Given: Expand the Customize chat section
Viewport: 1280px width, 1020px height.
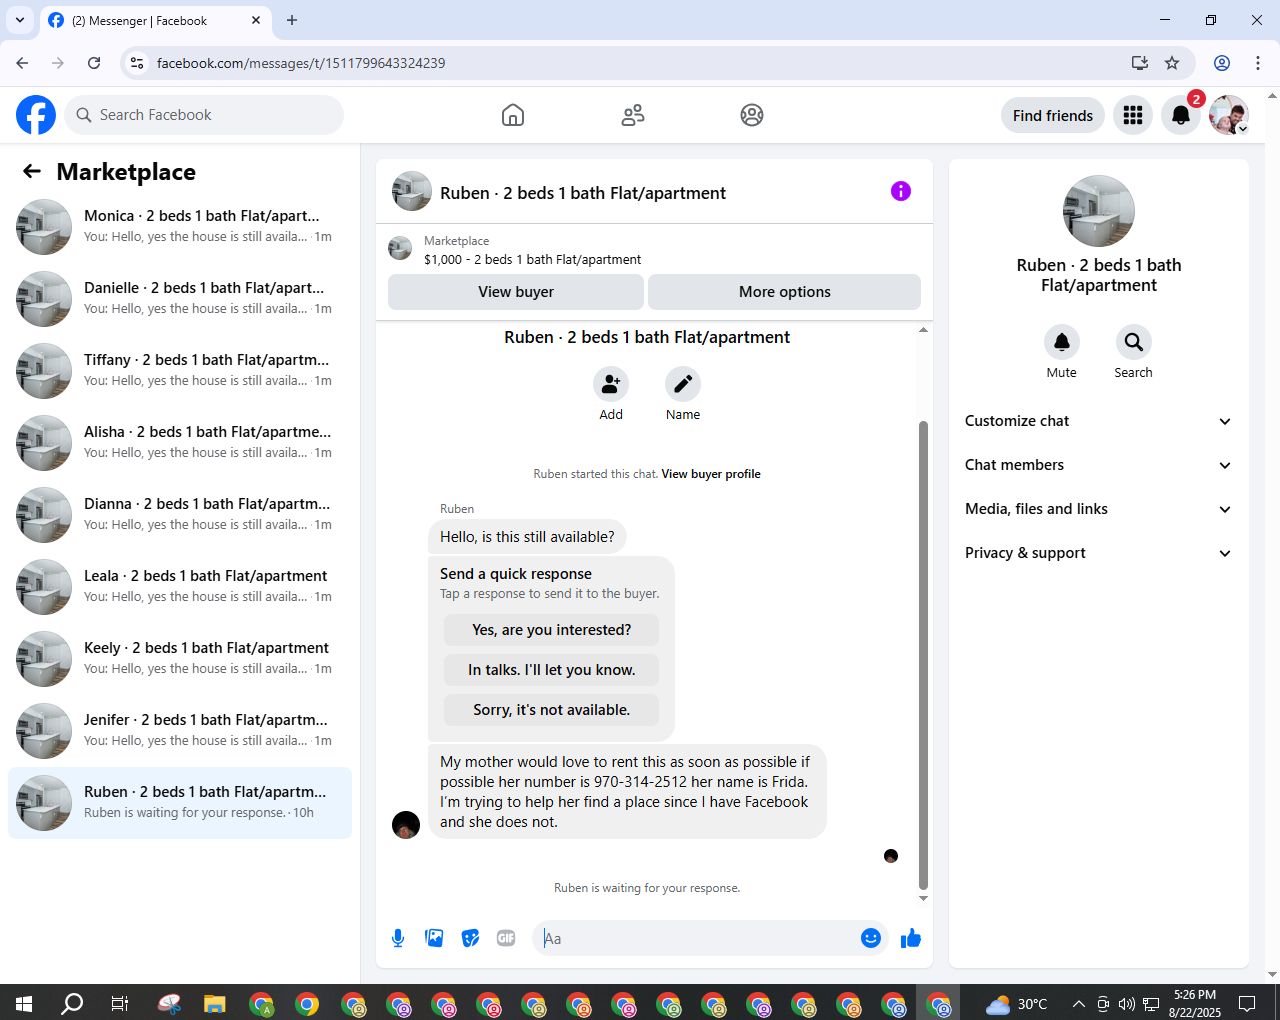Looking at the screenshot, I should coord(1099,421).
